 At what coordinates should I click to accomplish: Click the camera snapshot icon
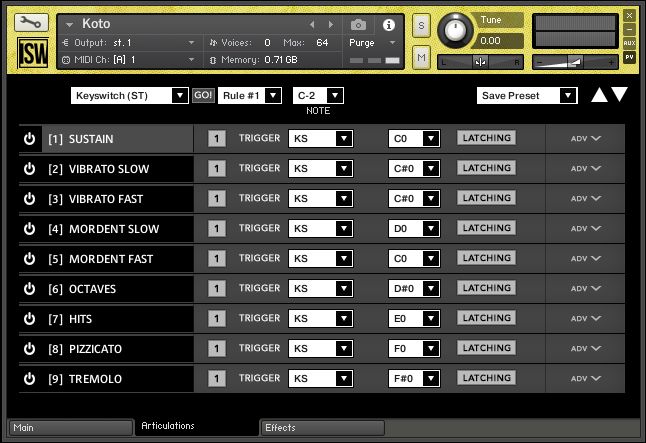coord(358,25)
